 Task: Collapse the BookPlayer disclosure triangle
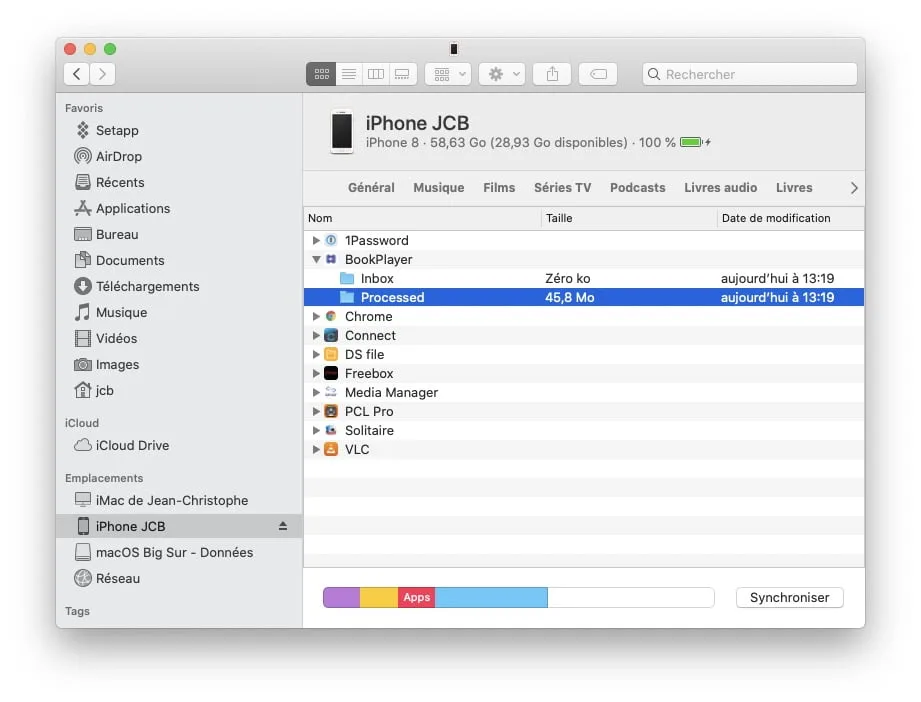coord(316,259)
